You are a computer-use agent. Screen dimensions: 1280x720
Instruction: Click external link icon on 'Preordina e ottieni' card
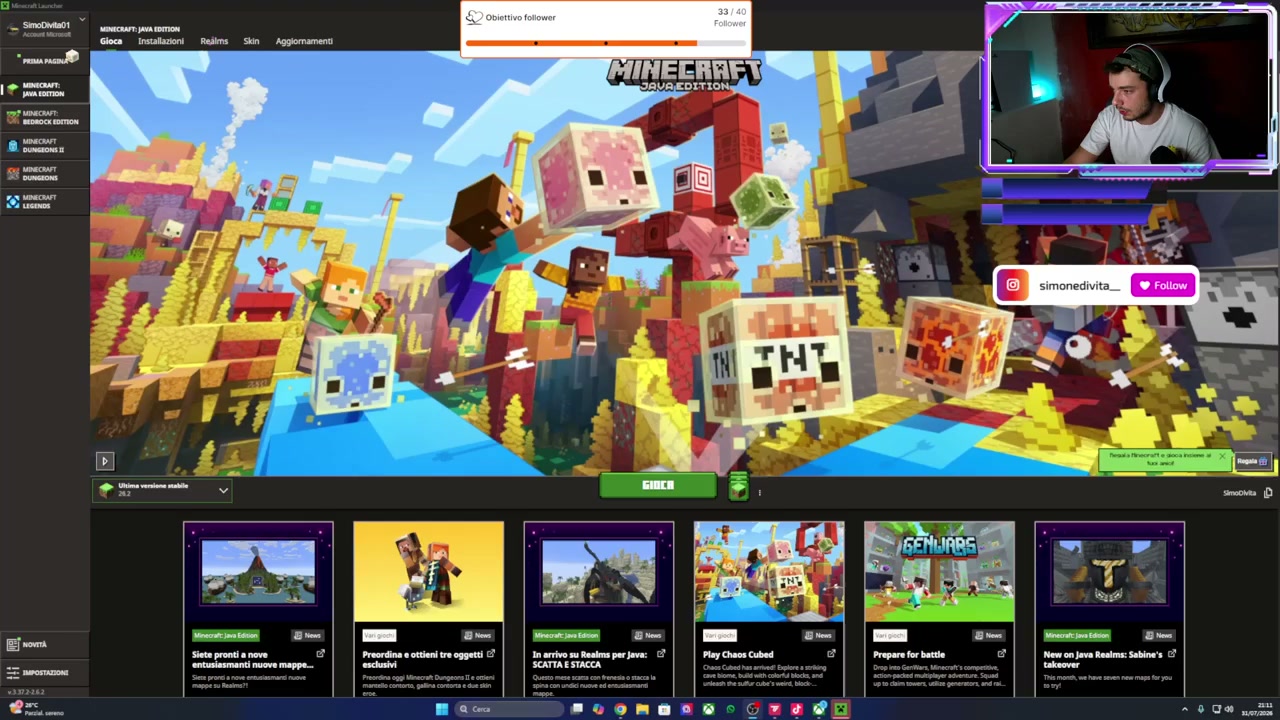(490, 654)
